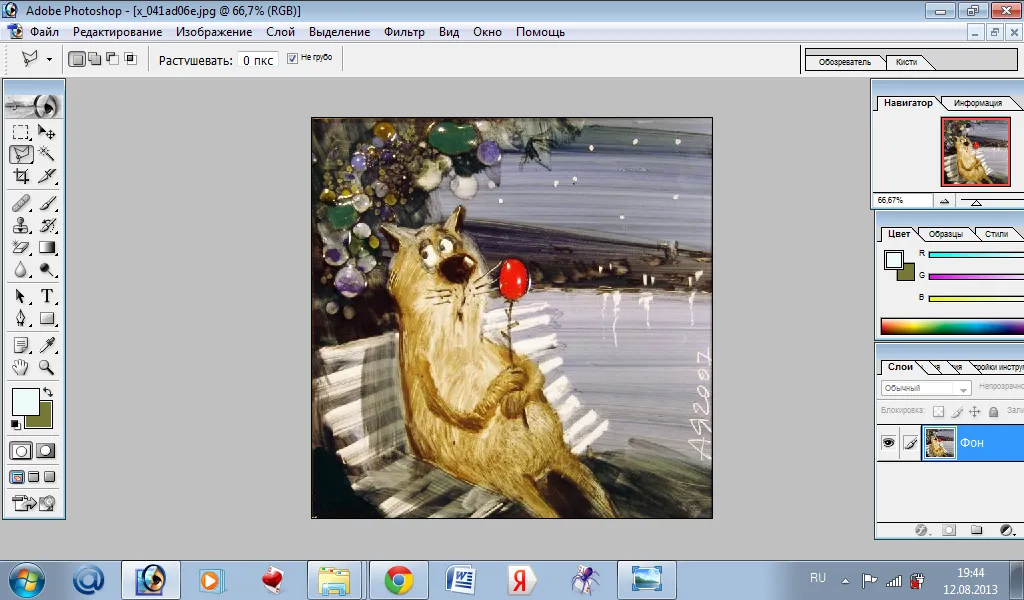Select the Rectangular Marquee tool

click(21, 133)
